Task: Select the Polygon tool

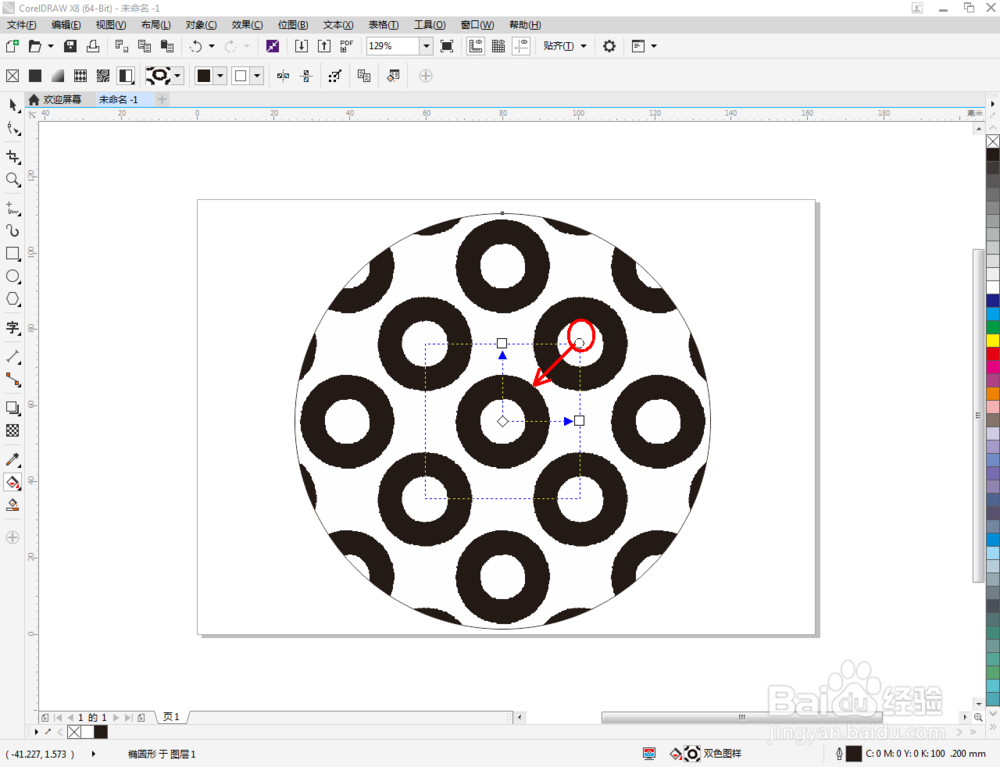Action: coord(13,299)
